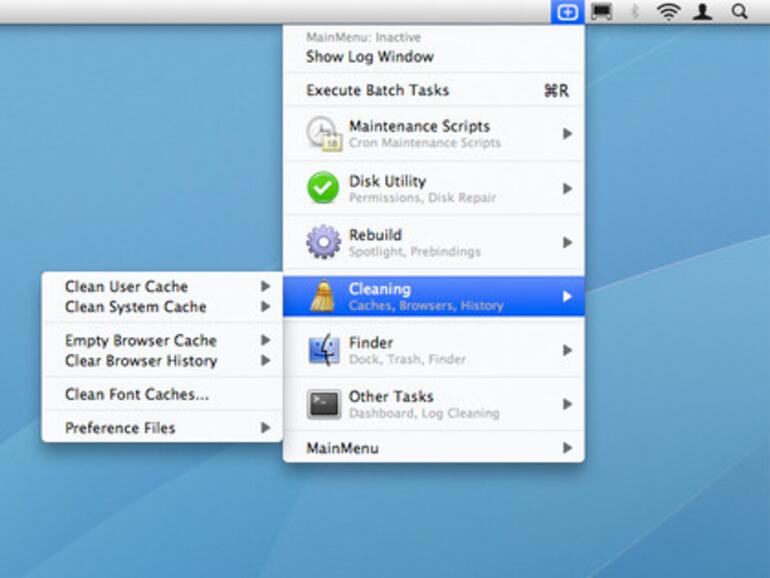Image resolution: width=770 pixels, height=578 pixels.
Task: Select Clean User Cache entry
Action: click(126, 286)
